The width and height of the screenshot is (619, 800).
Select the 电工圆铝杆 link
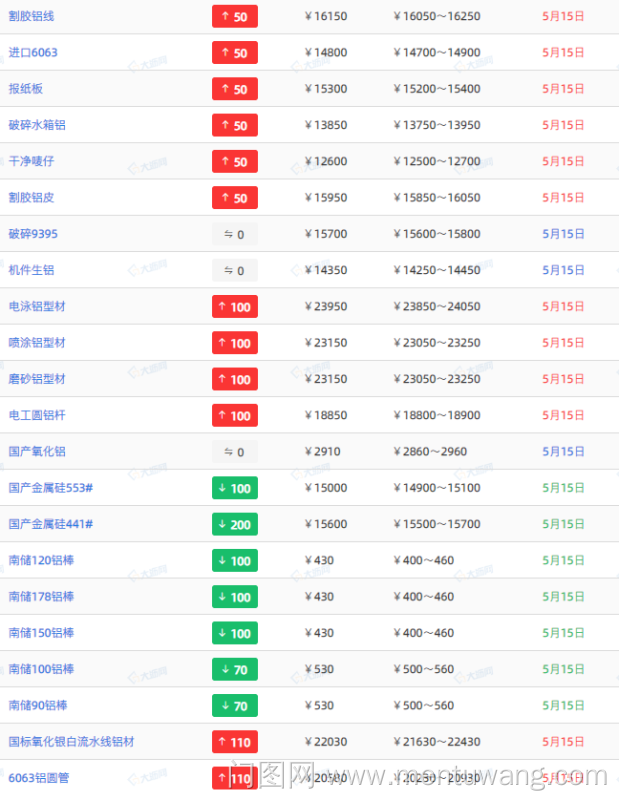tap(37, 415)
